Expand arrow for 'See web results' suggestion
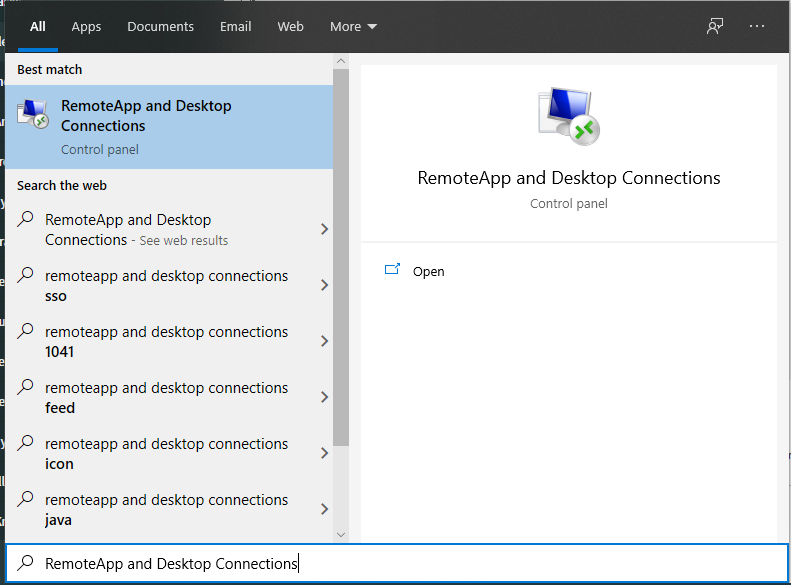791x585 pixels. [324, 229]
